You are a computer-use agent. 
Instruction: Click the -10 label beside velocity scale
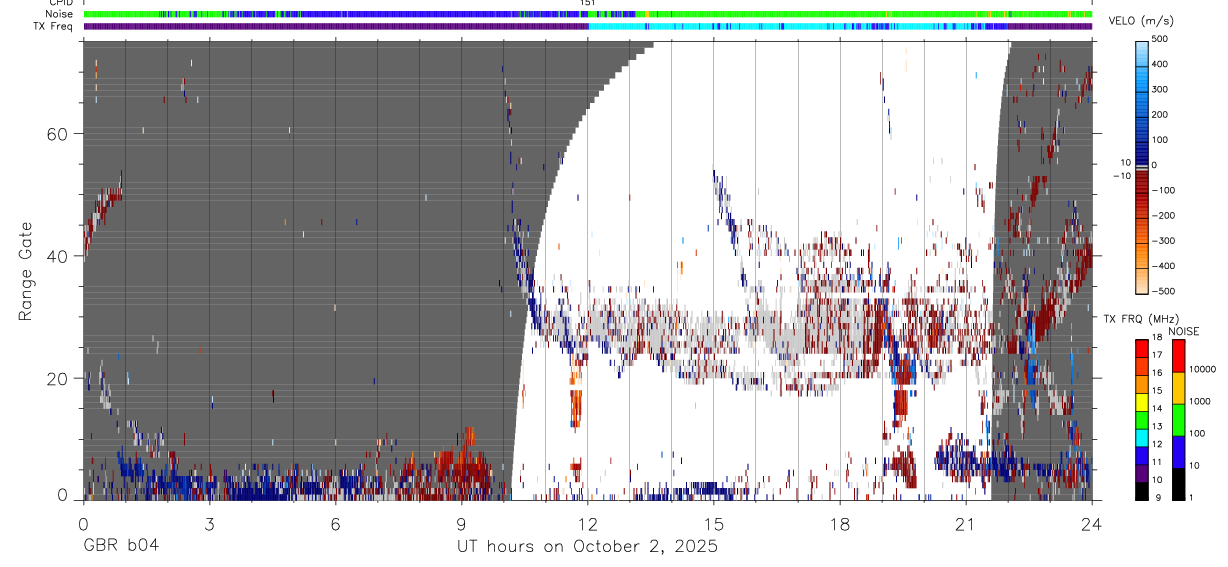pos(1121,176)
